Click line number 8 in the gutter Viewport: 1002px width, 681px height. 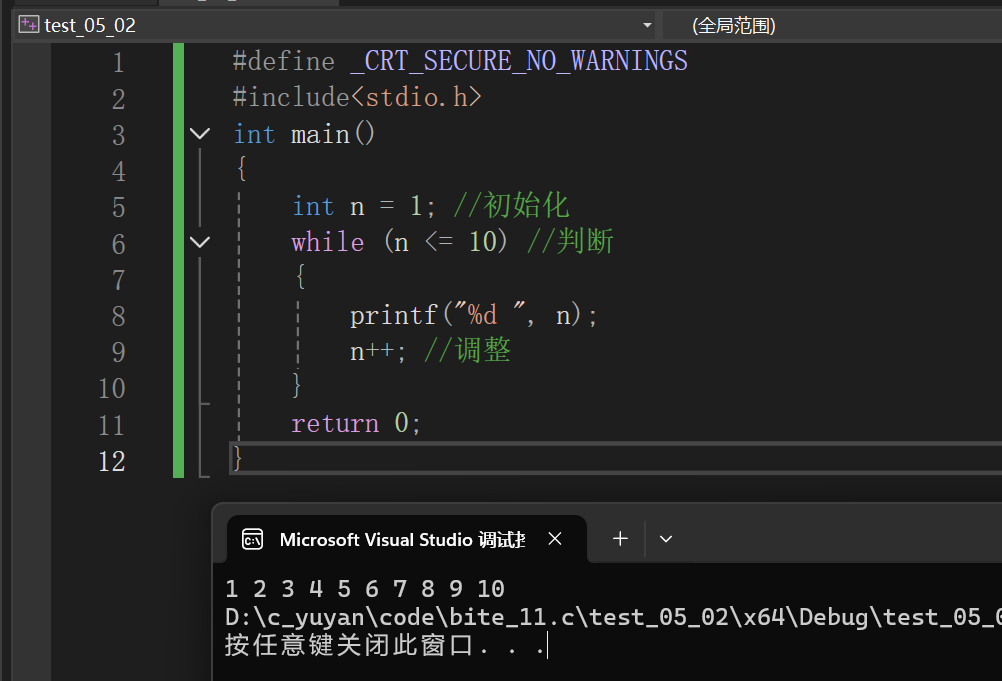tap(118, 316)
